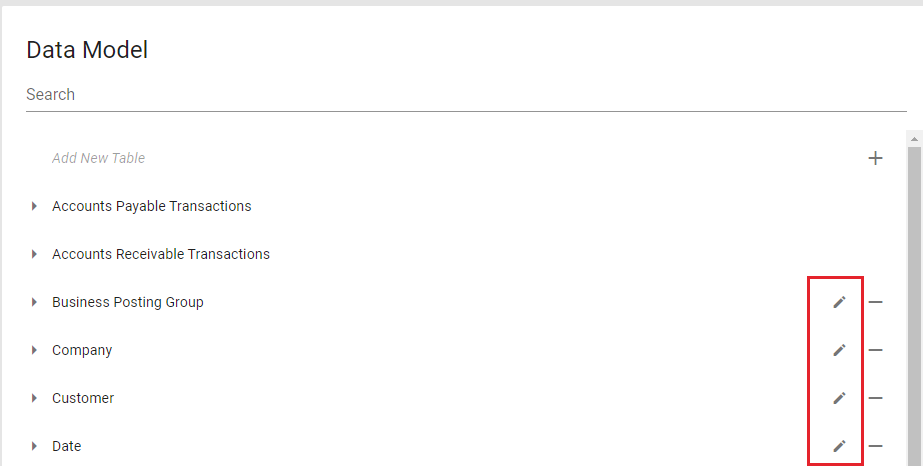
Task: Edit the Date table
Action: click(839, 446)
